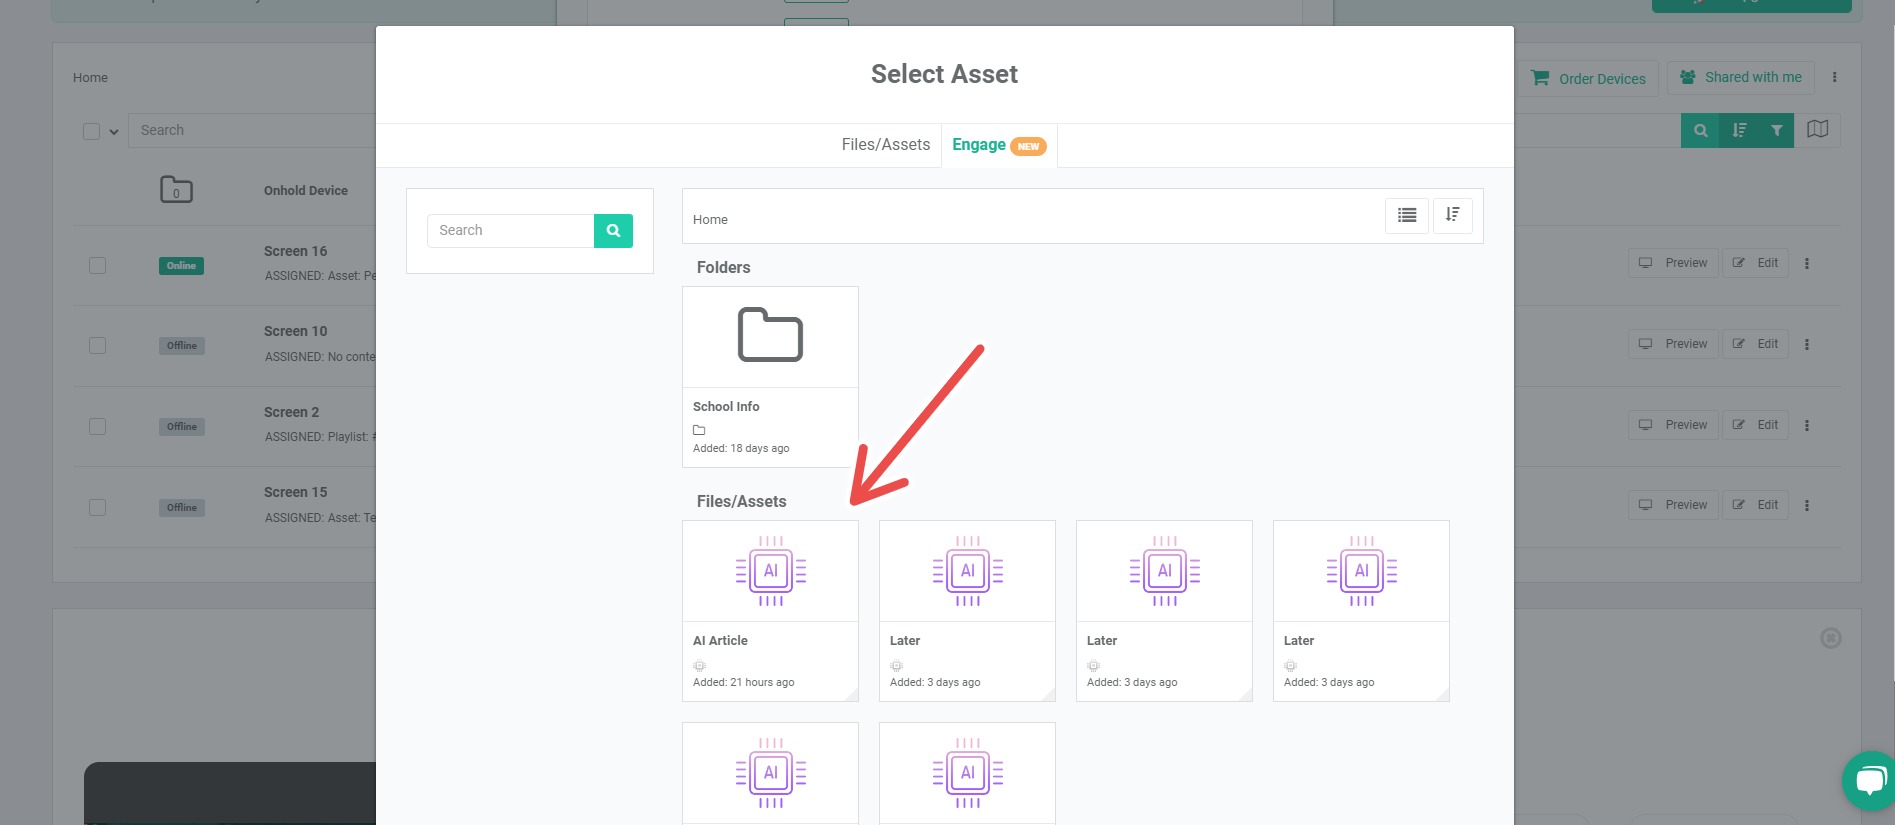Screen dimensions: 1895x825
Task: Expand the select-all dropdown arrow
Action: coord(114,132)
